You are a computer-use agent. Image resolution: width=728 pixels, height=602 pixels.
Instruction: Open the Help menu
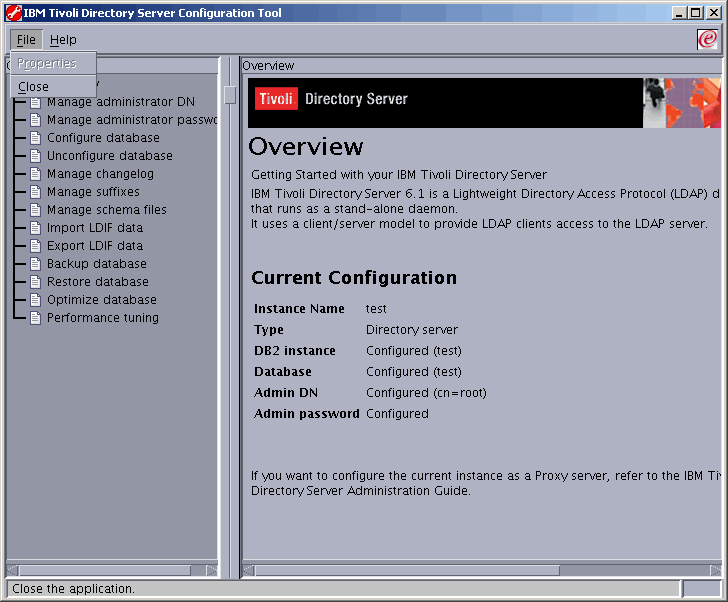click(x=63, y=40)
